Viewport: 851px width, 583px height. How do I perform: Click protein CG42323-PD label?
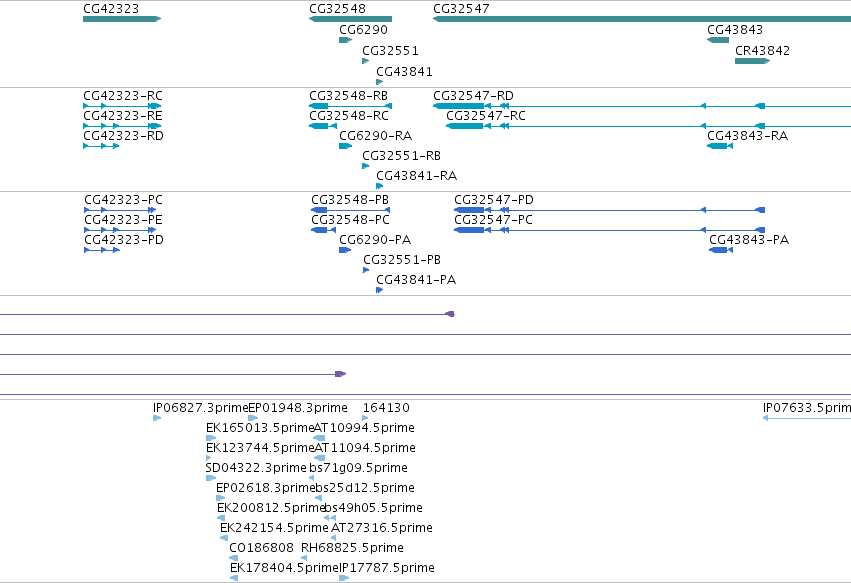[124, 240]
